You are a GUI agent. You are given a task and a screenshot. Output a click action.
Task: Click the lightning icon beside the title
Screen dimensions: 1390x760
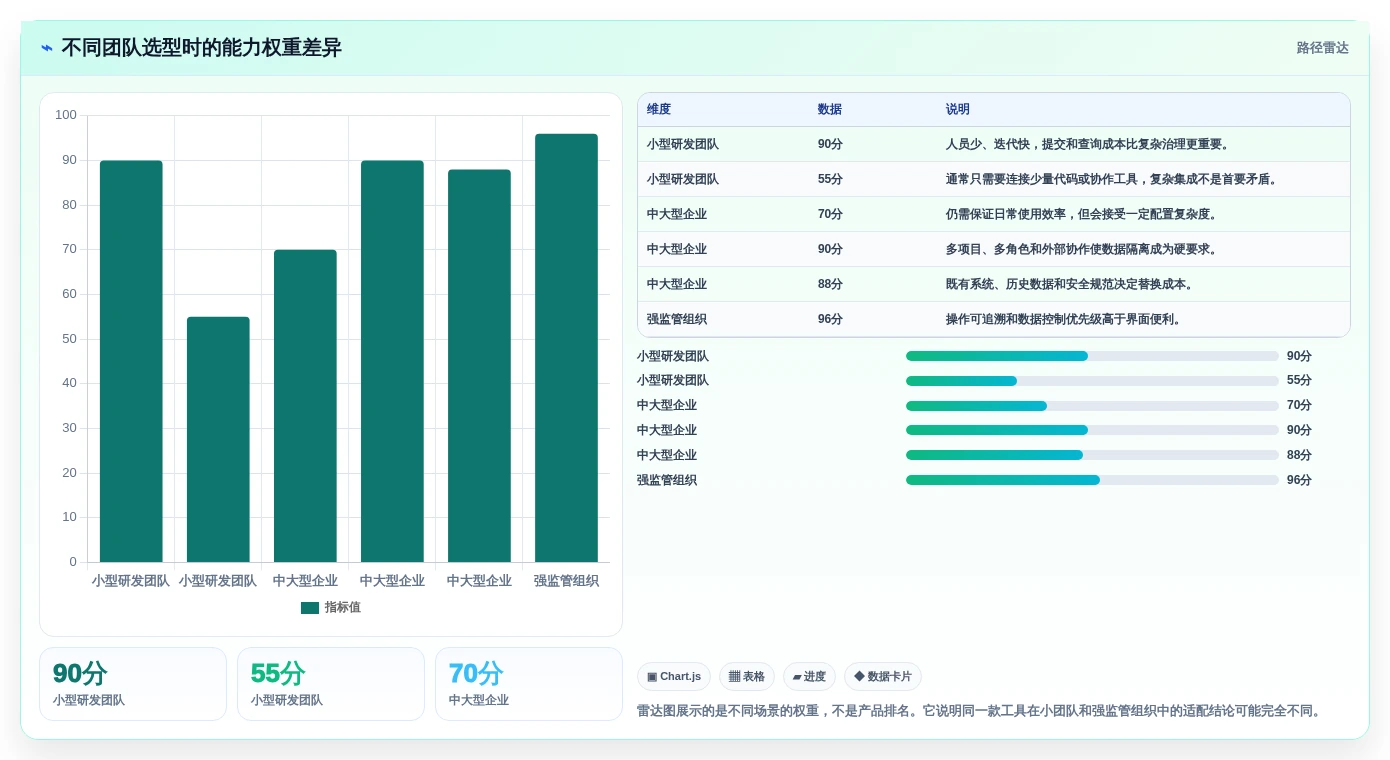click(x=47, y=48)
